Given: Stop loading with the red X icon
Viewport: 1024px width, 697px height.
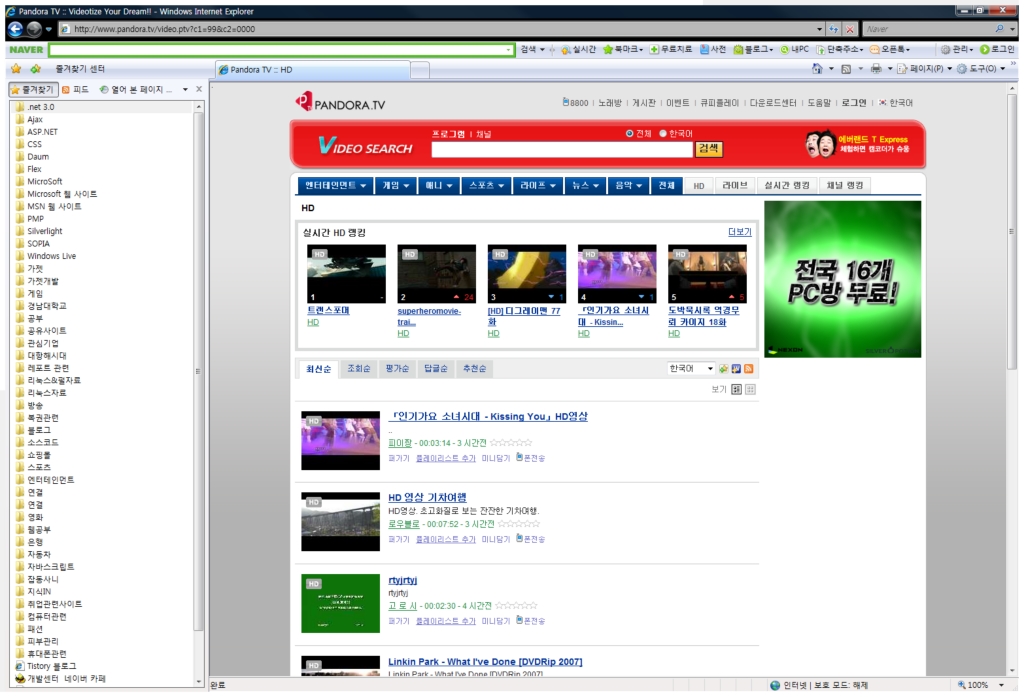Looking at the screenshot, I should (850, 29).
